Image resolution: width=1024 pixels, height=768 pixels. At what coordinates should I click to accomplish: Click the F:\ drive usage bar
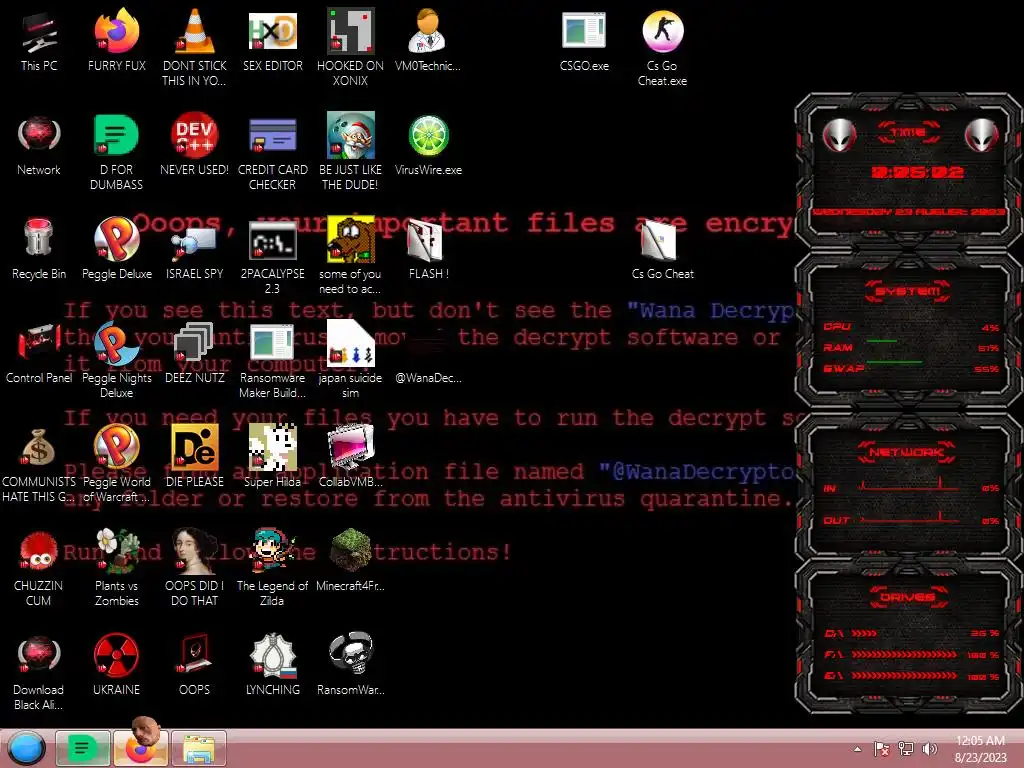click(x=912, y=654)
